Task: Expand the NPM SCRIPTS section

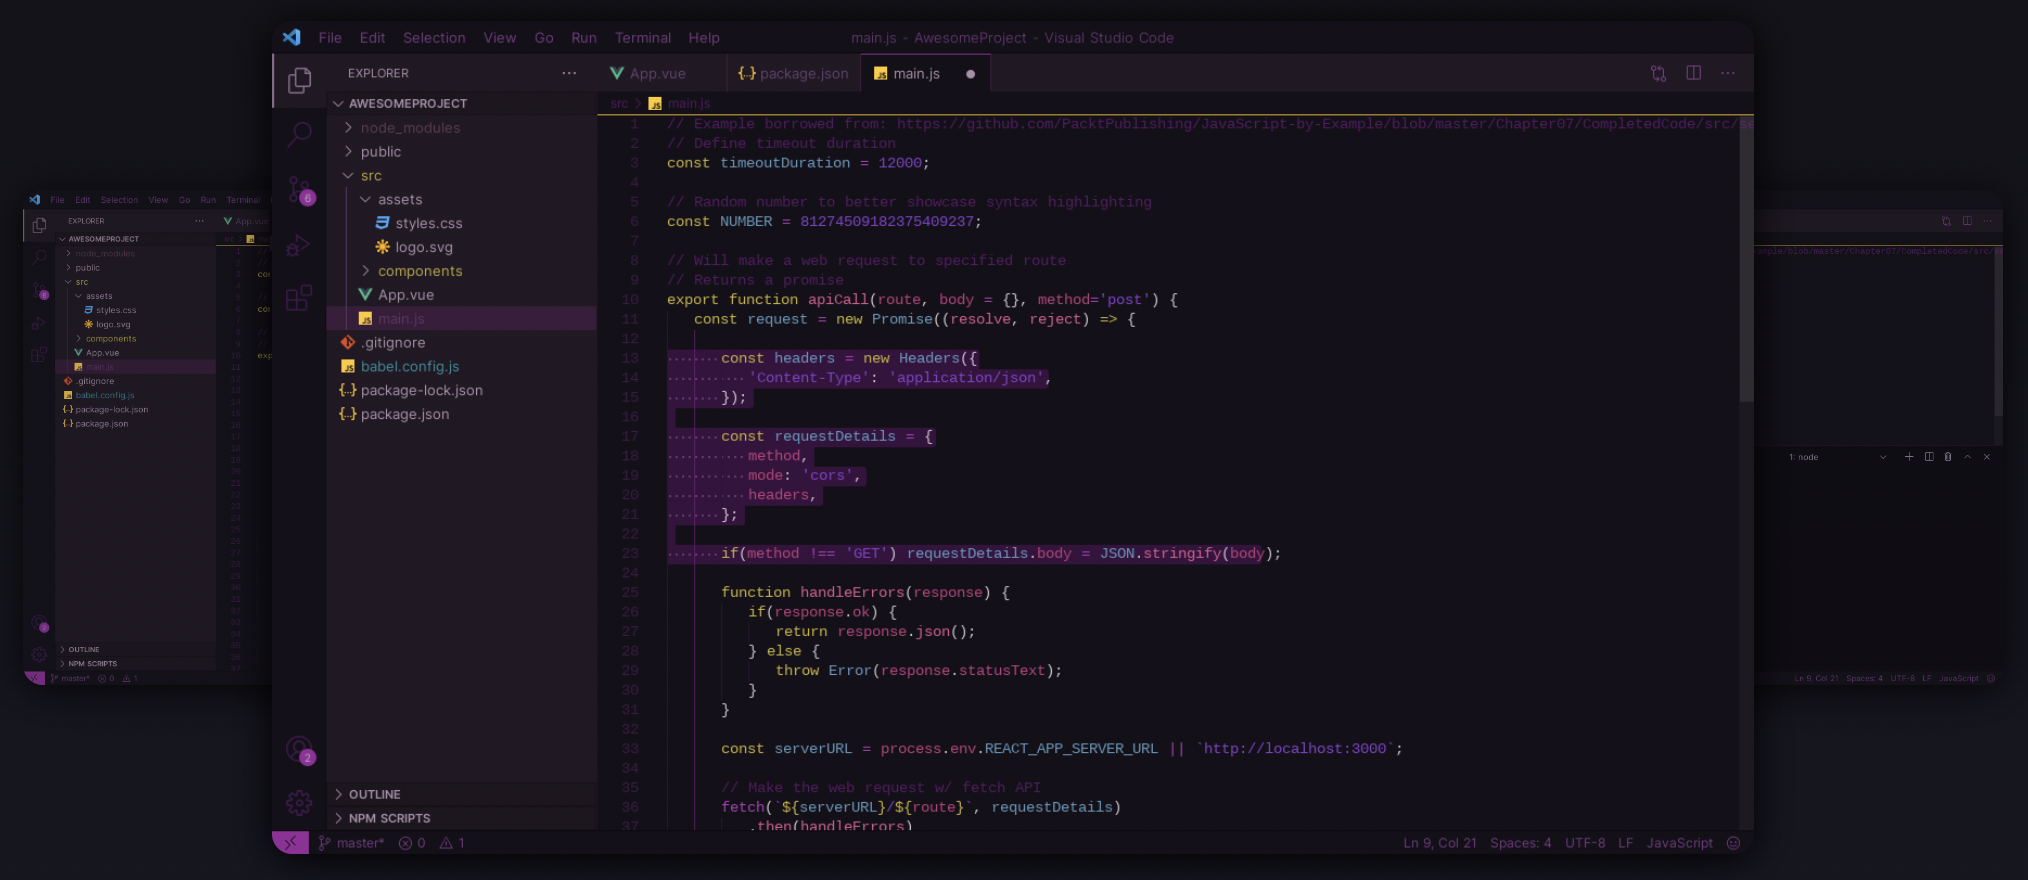Action: [462, 818]
